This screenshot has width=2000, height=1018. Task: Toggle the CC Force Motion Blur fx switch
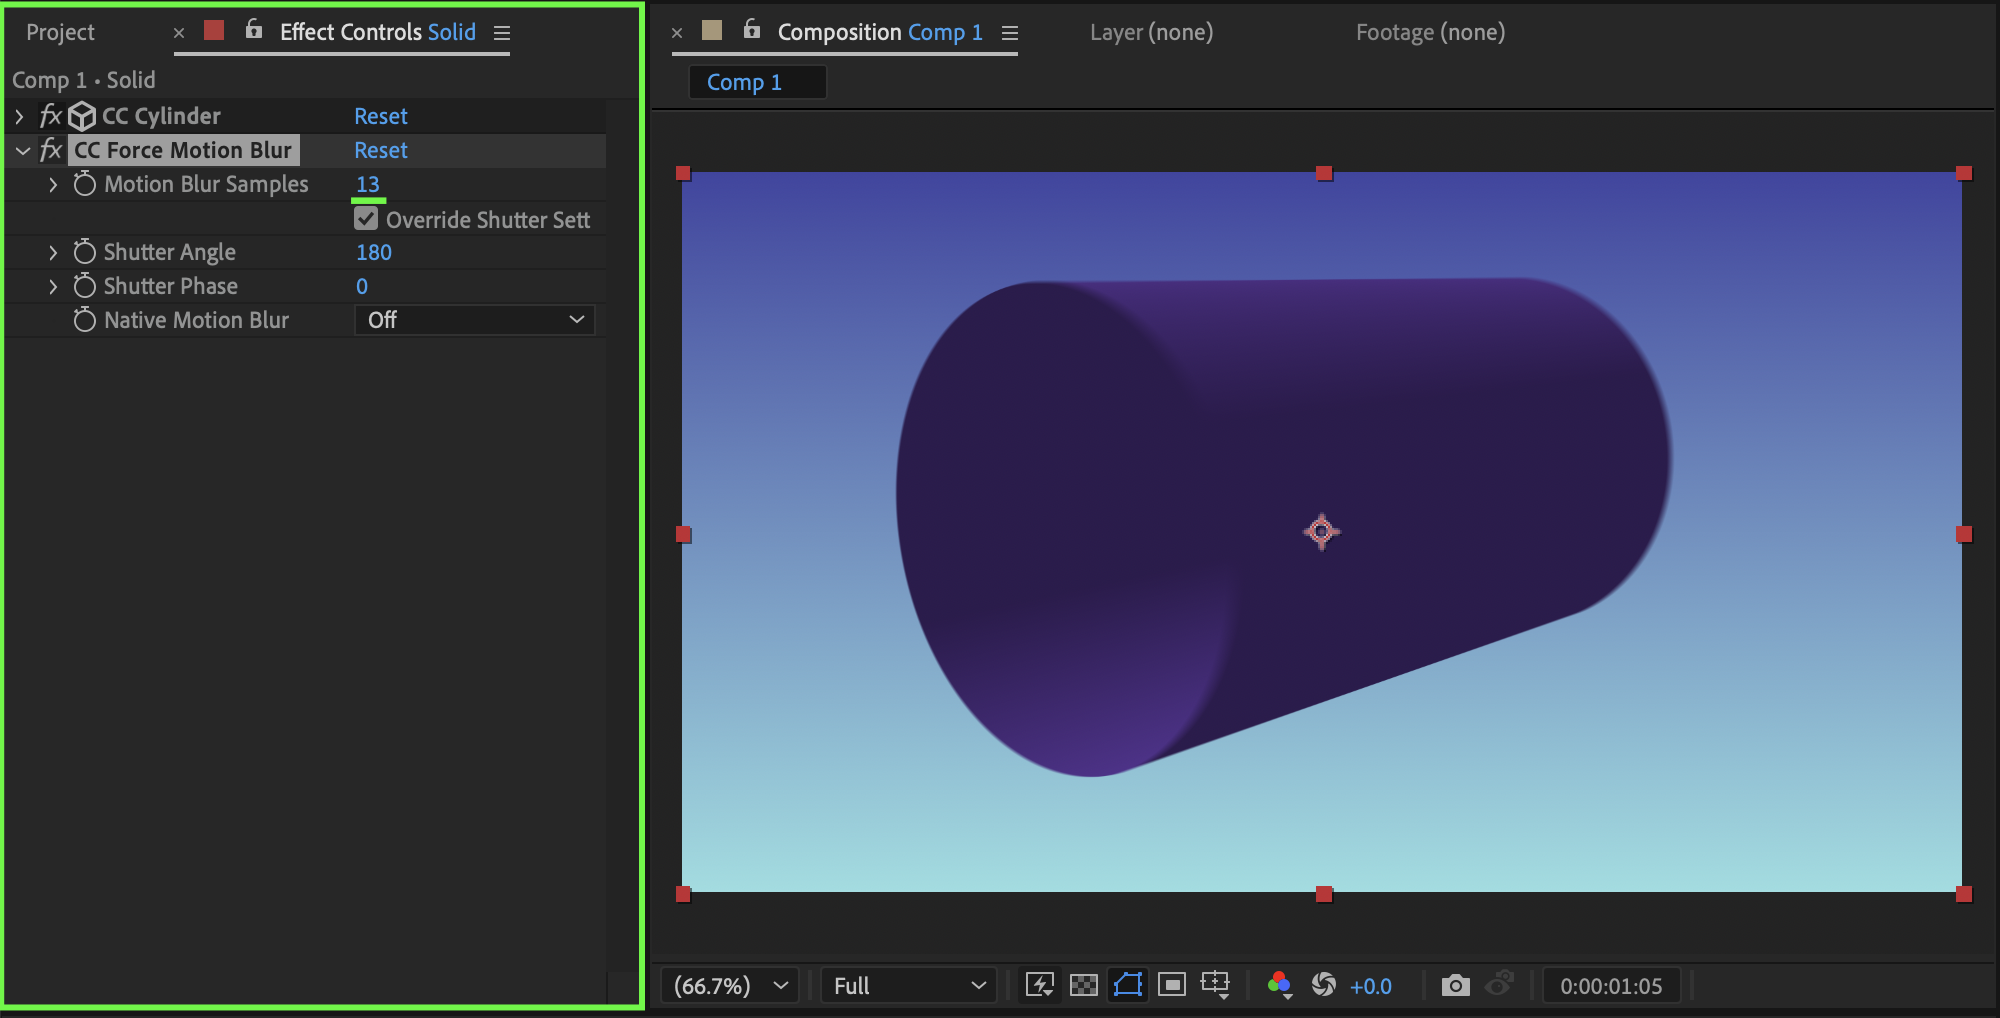click(50, 150)
